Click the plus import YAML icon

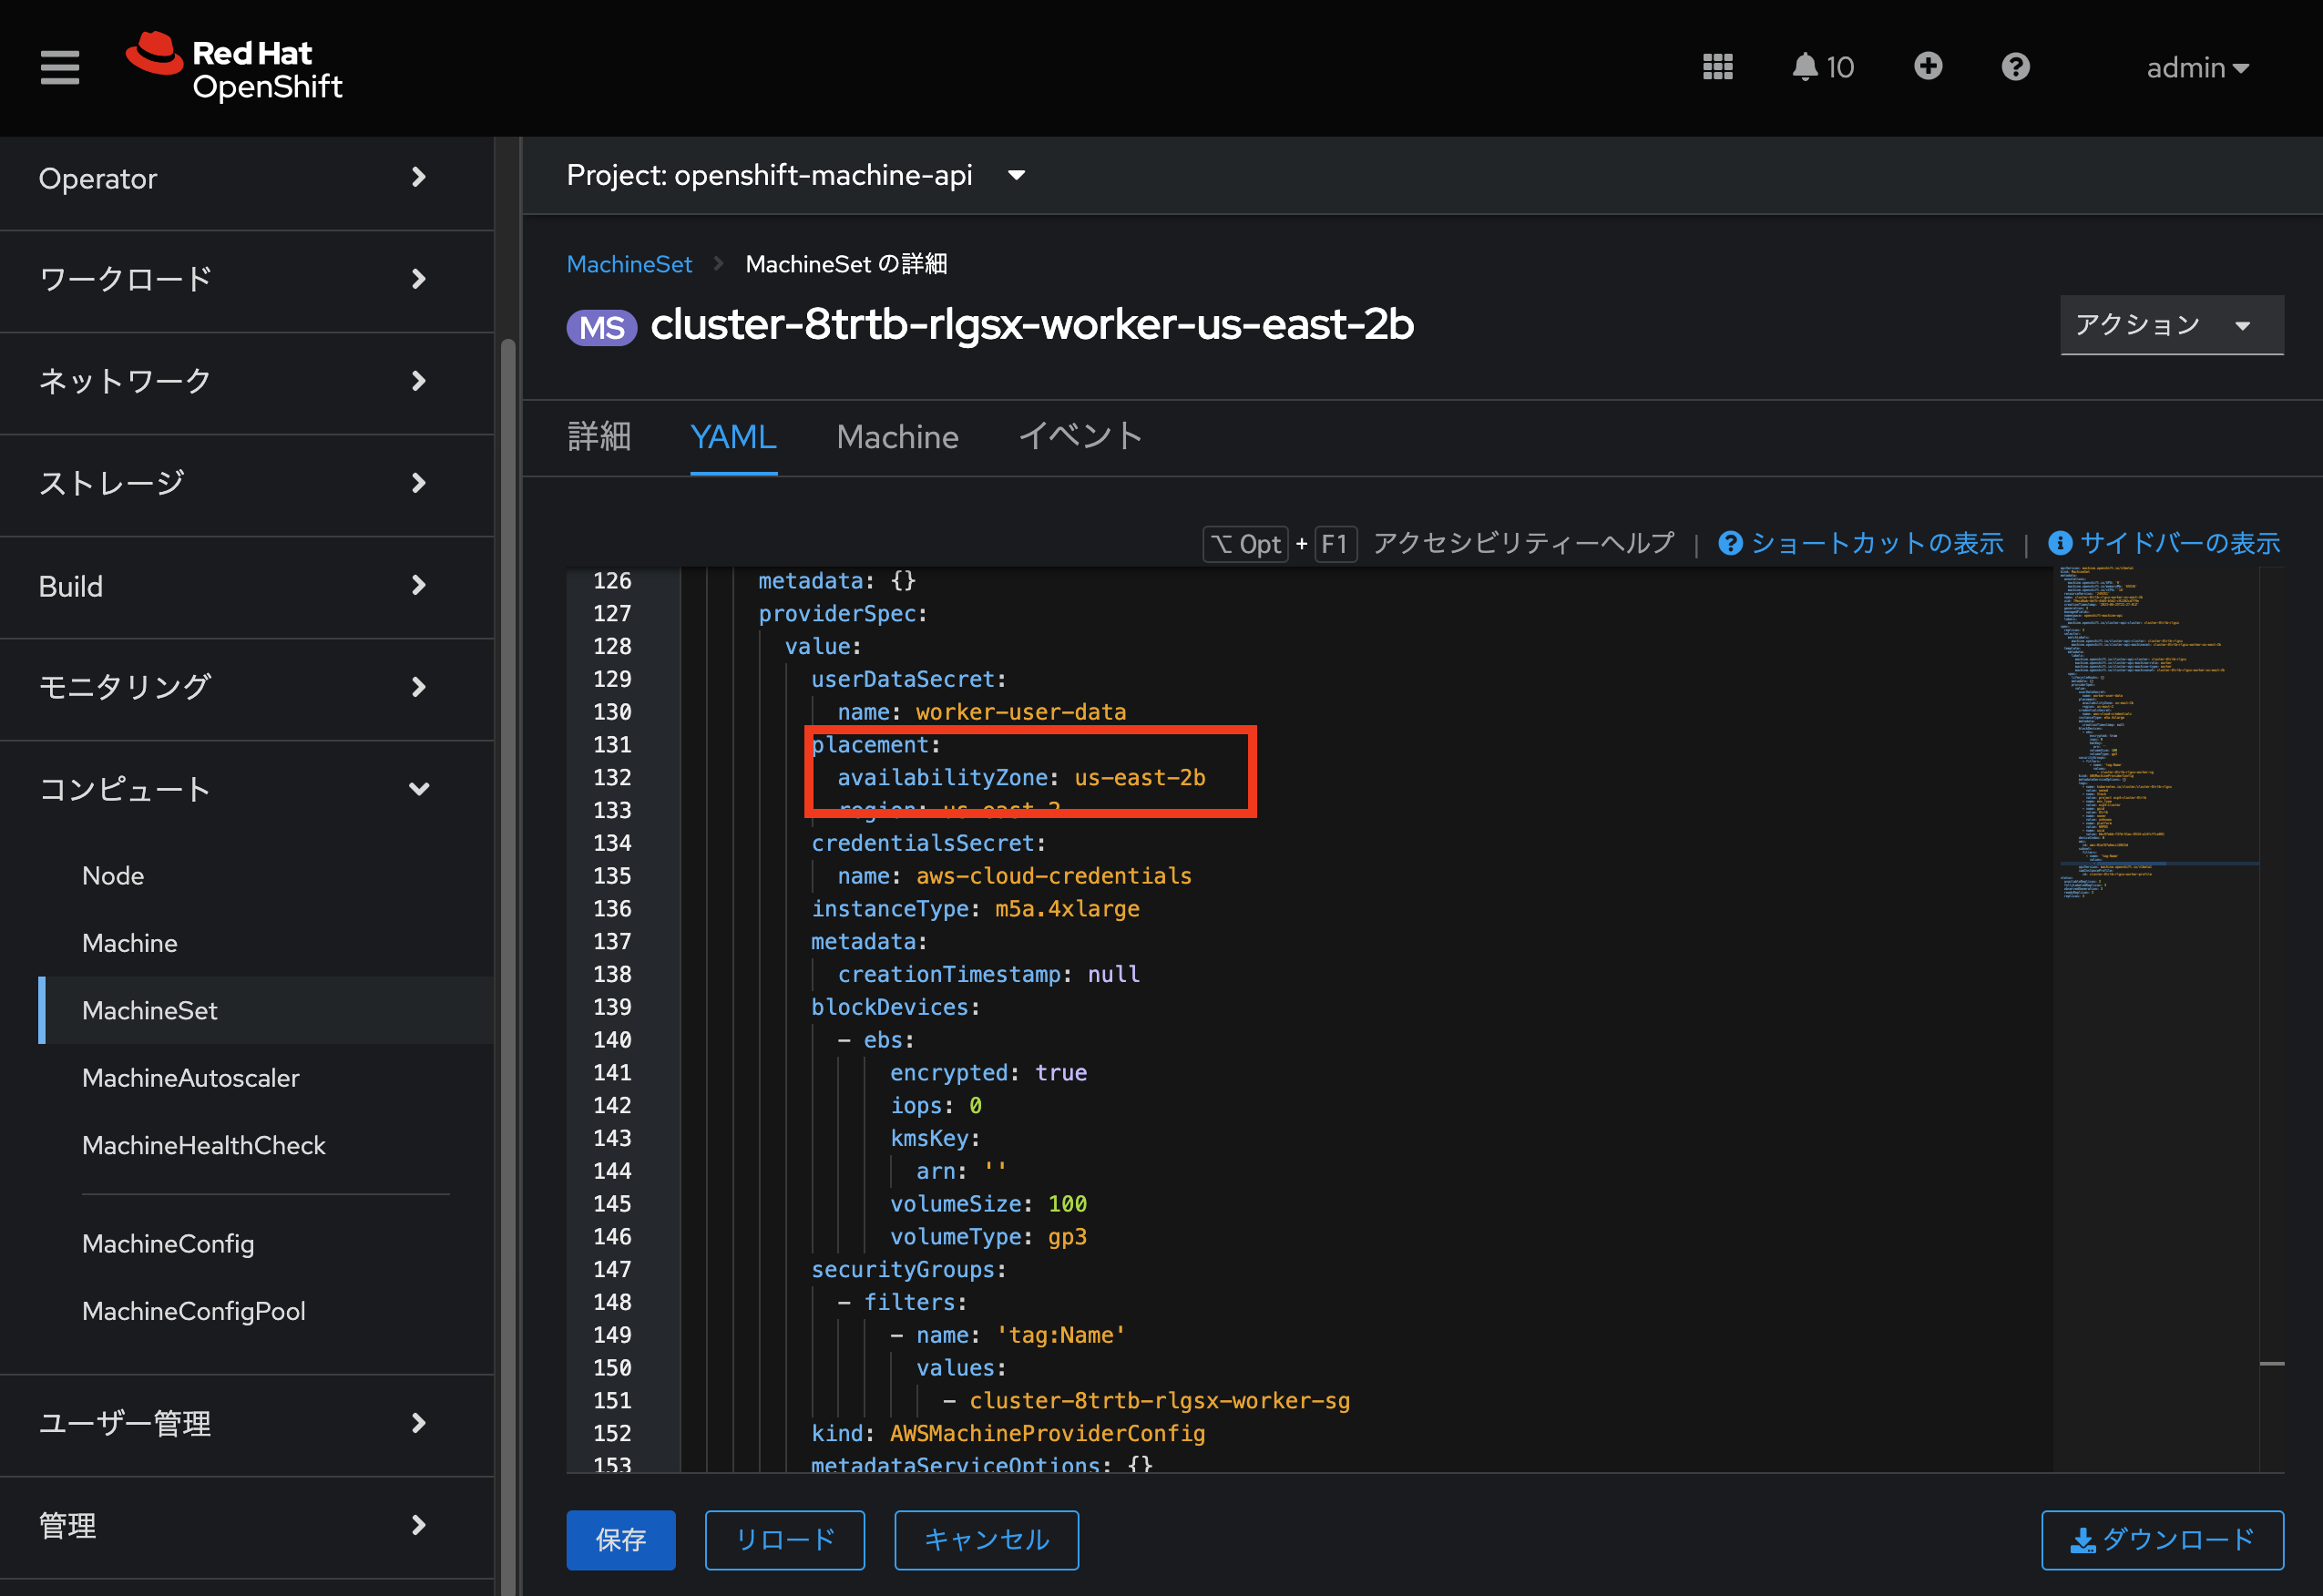1928,66
